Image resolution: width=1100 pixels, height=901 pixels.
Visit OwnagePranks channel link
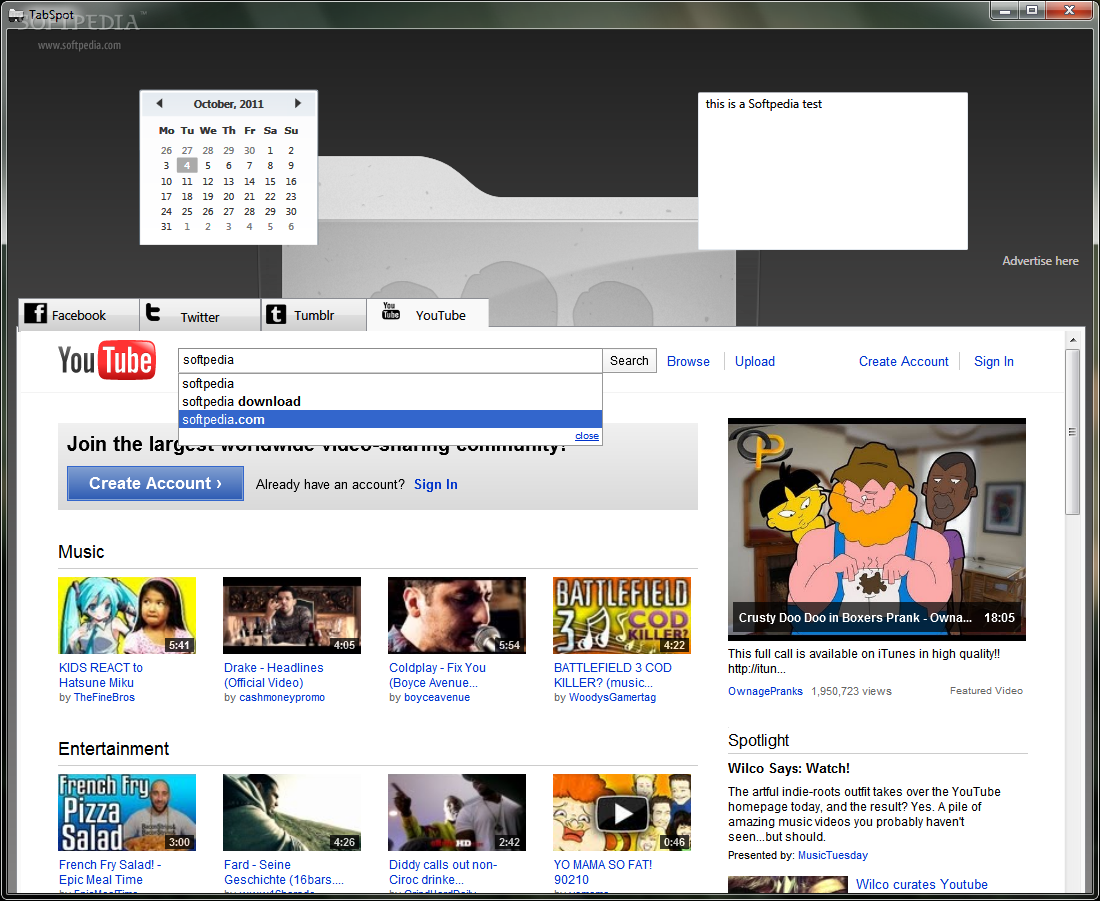[x=765, y=691]
